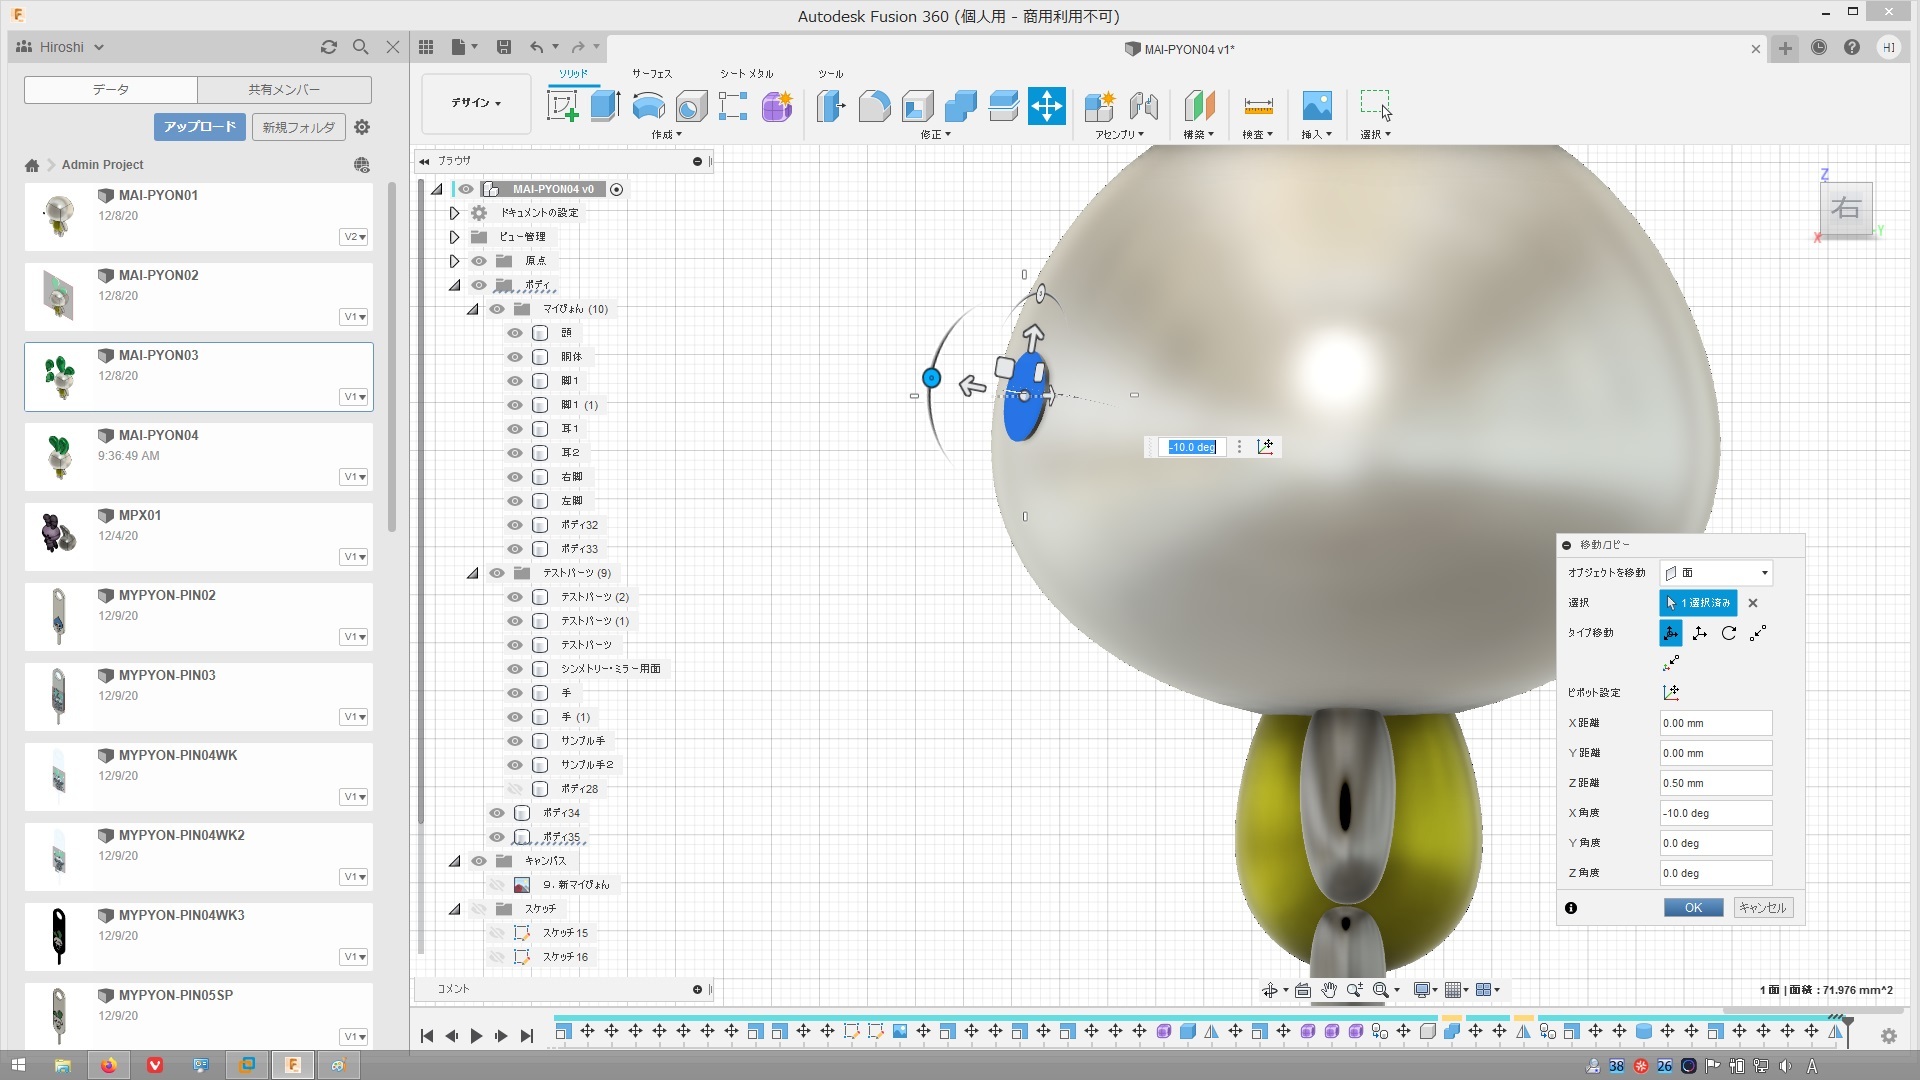Click the アップロード button
1920x1080 pixels.
click(200, 127)
